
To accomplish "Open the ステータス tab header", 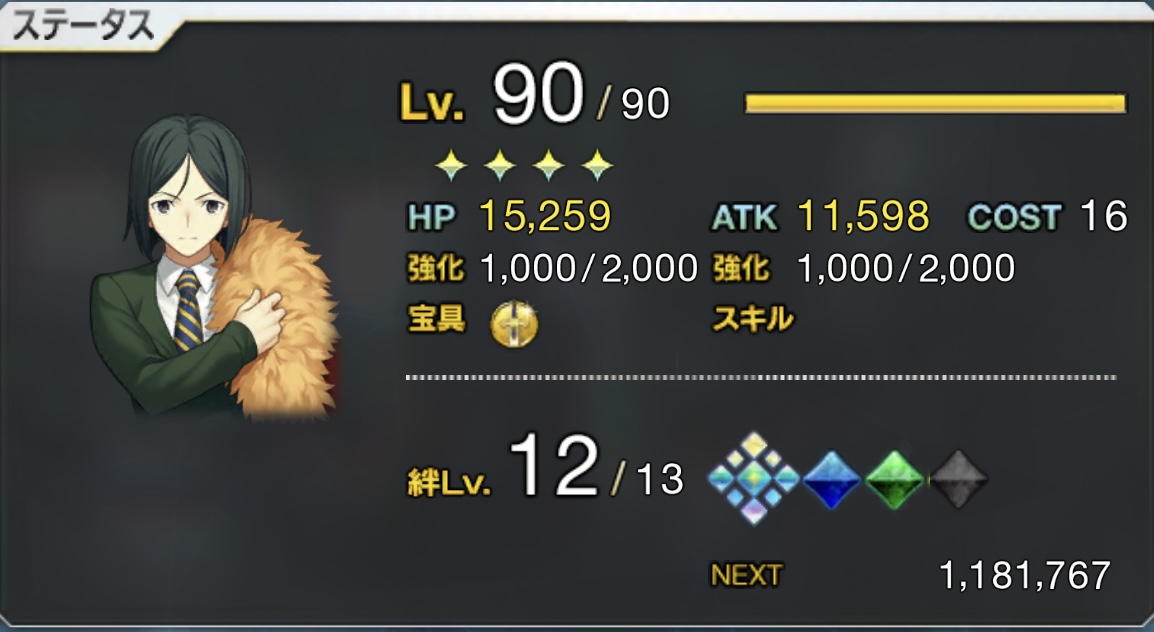I will point(82,26).
